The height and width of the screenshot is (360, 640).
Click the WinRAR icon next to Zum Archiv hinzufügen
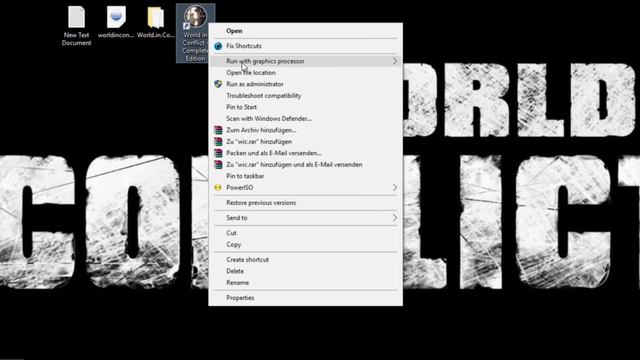point(218,130)
